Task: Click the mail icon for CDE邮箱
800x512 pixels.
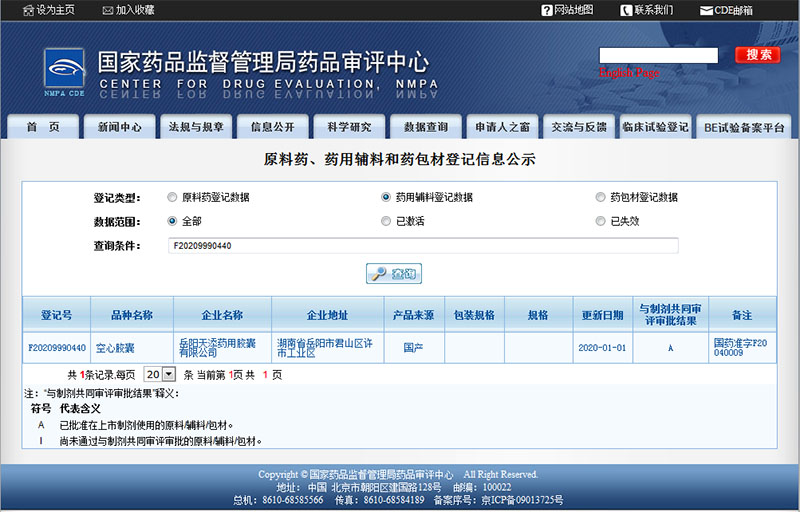Action: [706, 11]
